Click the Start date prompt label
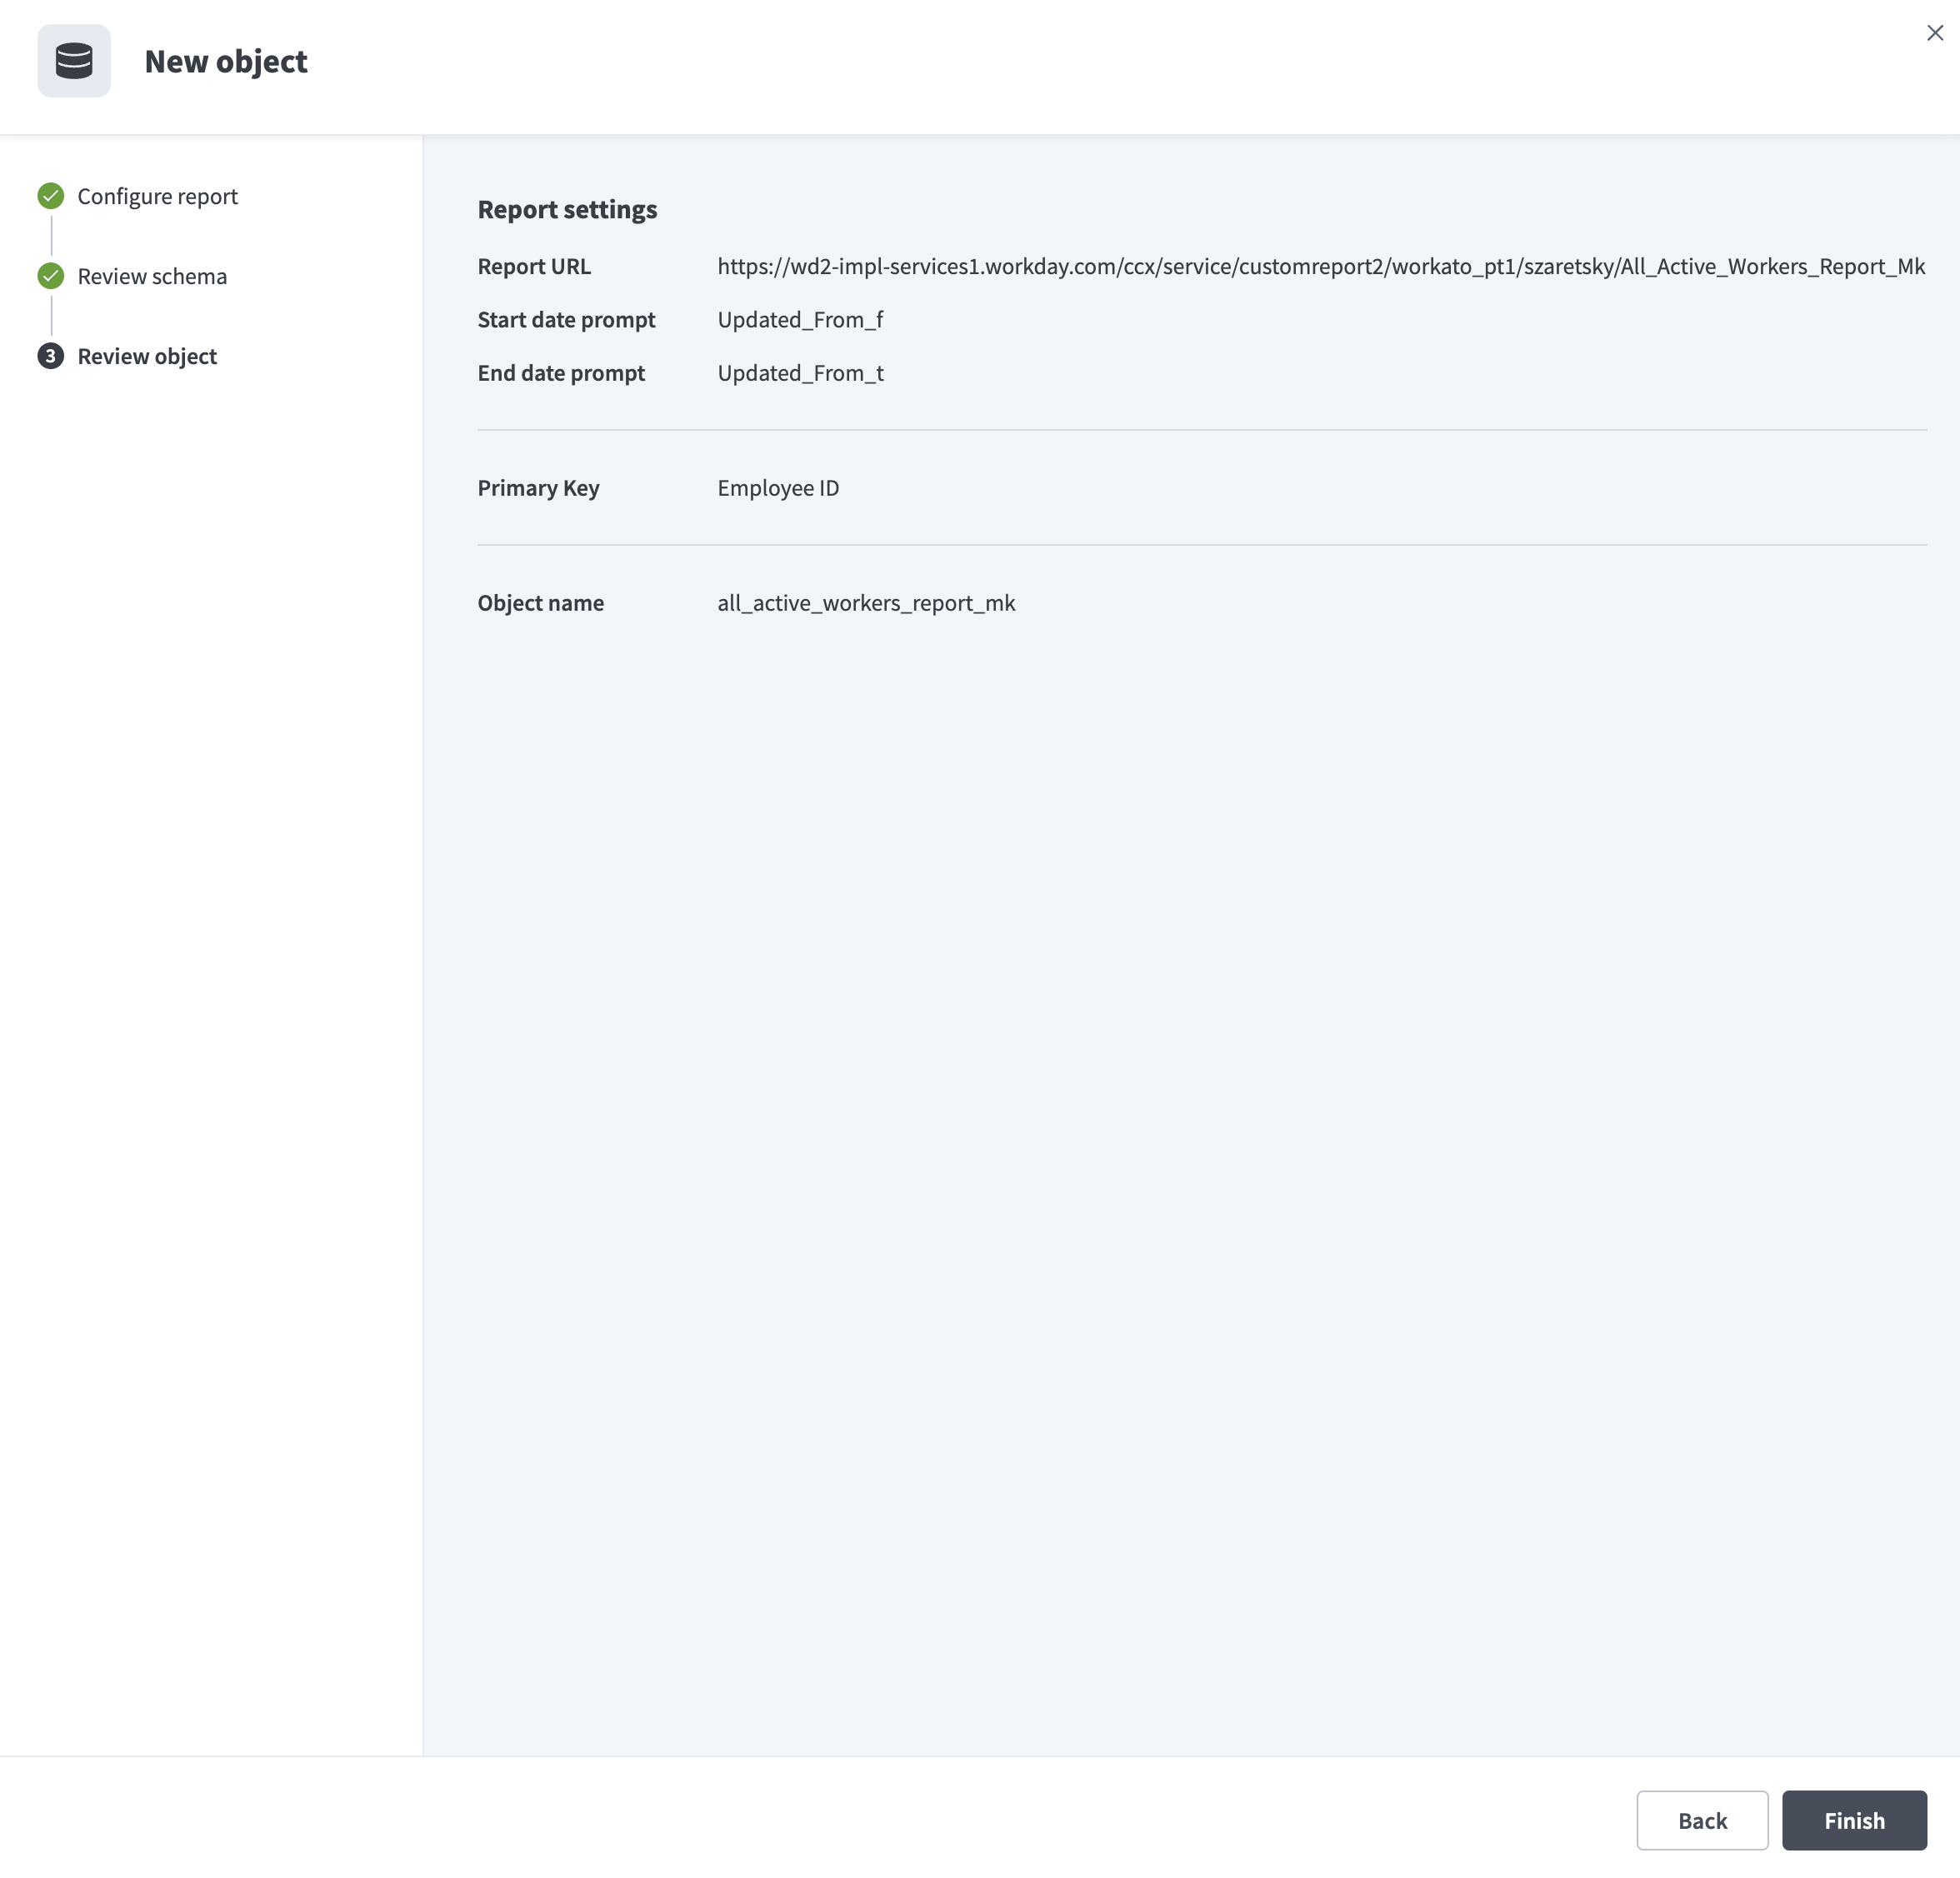This screenshot has height=1878, width=1960. pos(566,319)
